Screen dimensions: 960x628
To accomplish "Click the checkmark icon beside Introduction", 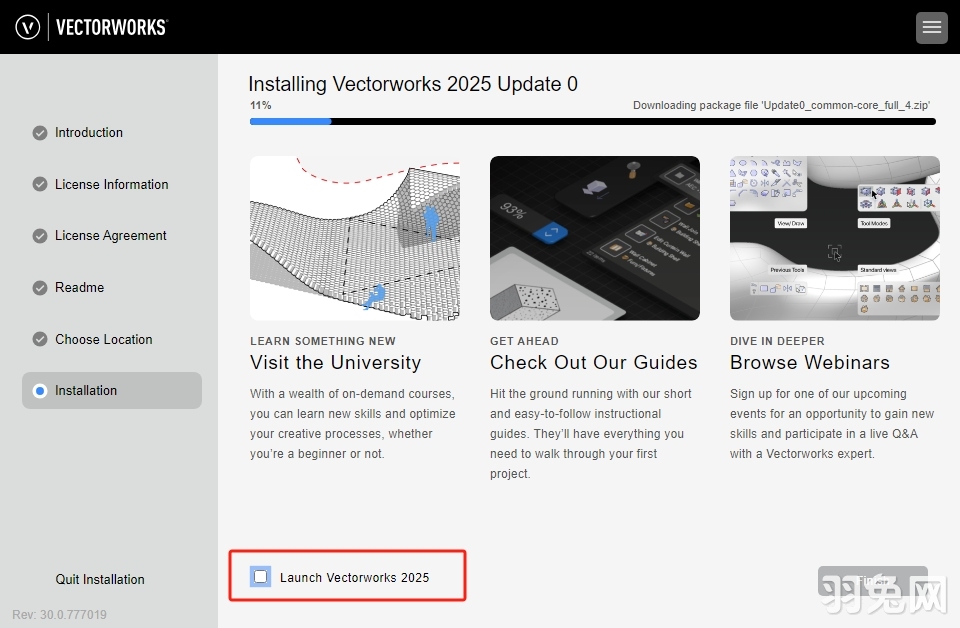I will (40, 132).
